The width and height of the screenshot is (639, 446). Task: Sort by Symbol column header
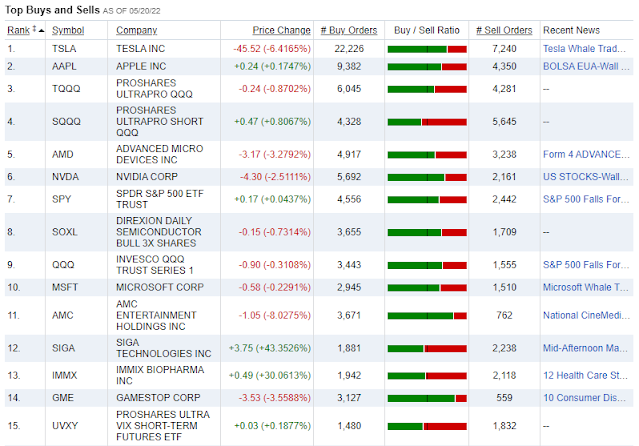pos(68,30)
